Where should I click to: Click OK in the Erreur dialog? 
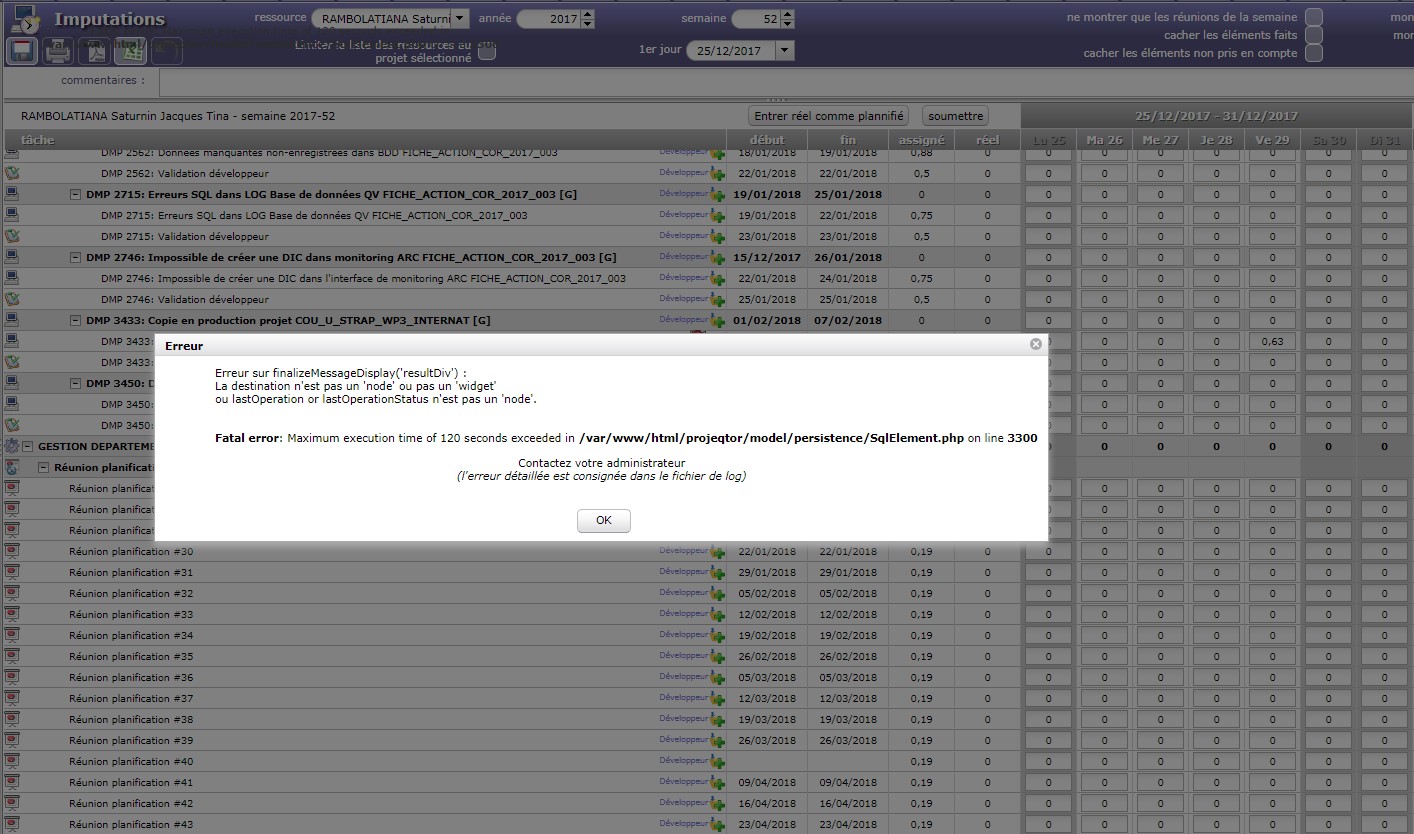pyautogui.click(x=603, y=520)
